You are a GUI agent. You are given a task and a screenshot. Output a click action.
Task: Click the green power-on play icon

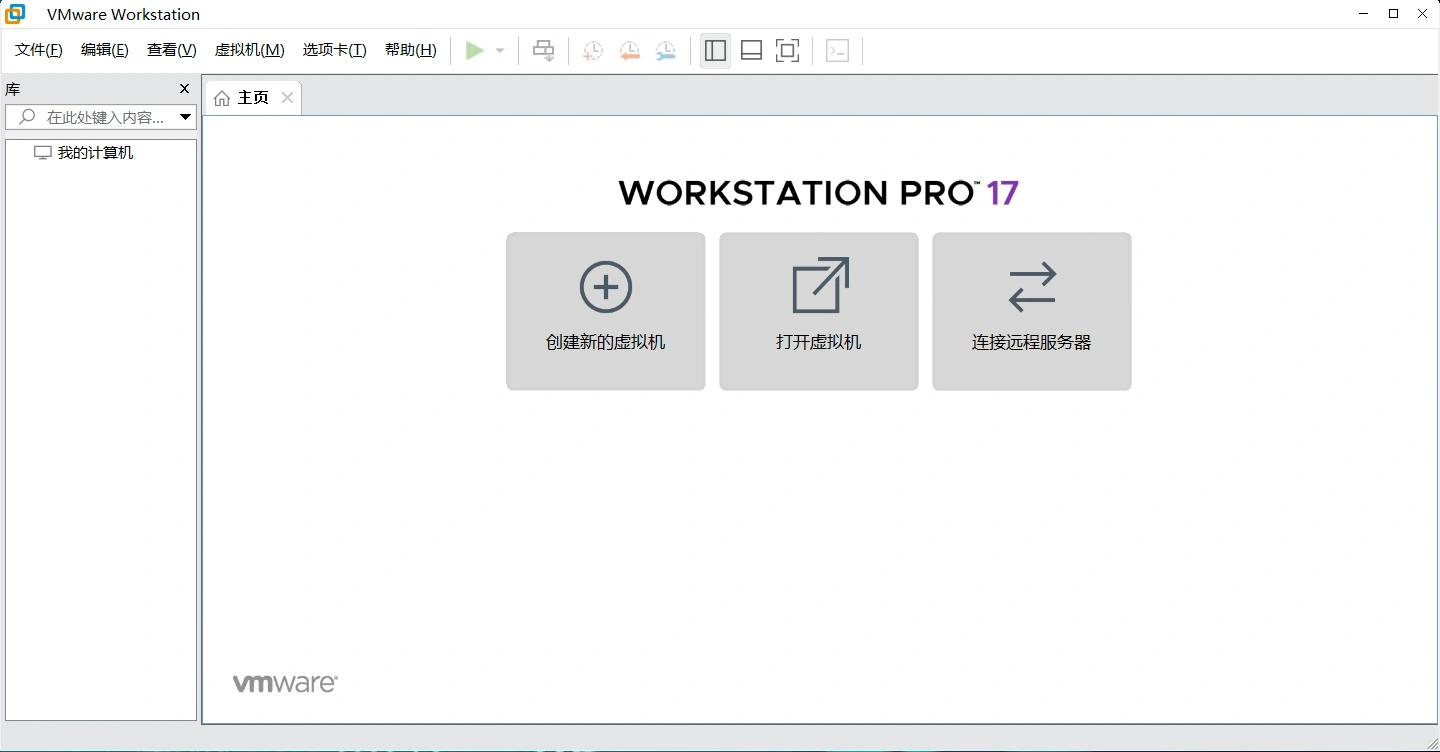pyautogui.click(x=475, y=51)
